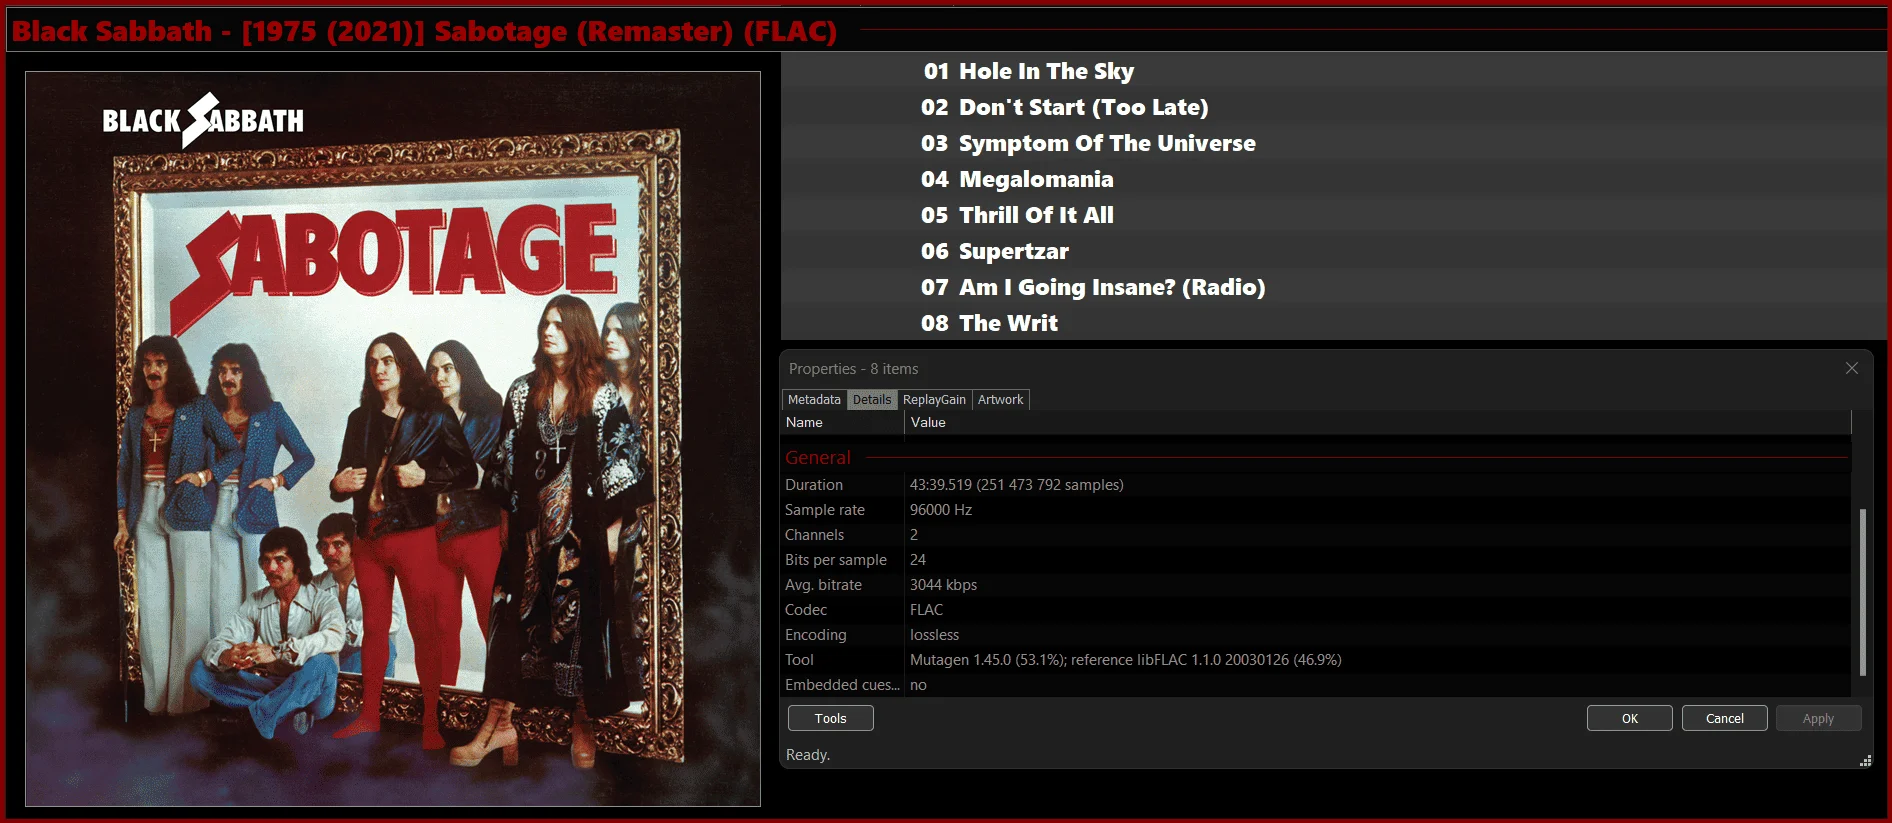The image size is (1892, 823).
Task: Select the Channels row
Action: (x=1316, y=534)
